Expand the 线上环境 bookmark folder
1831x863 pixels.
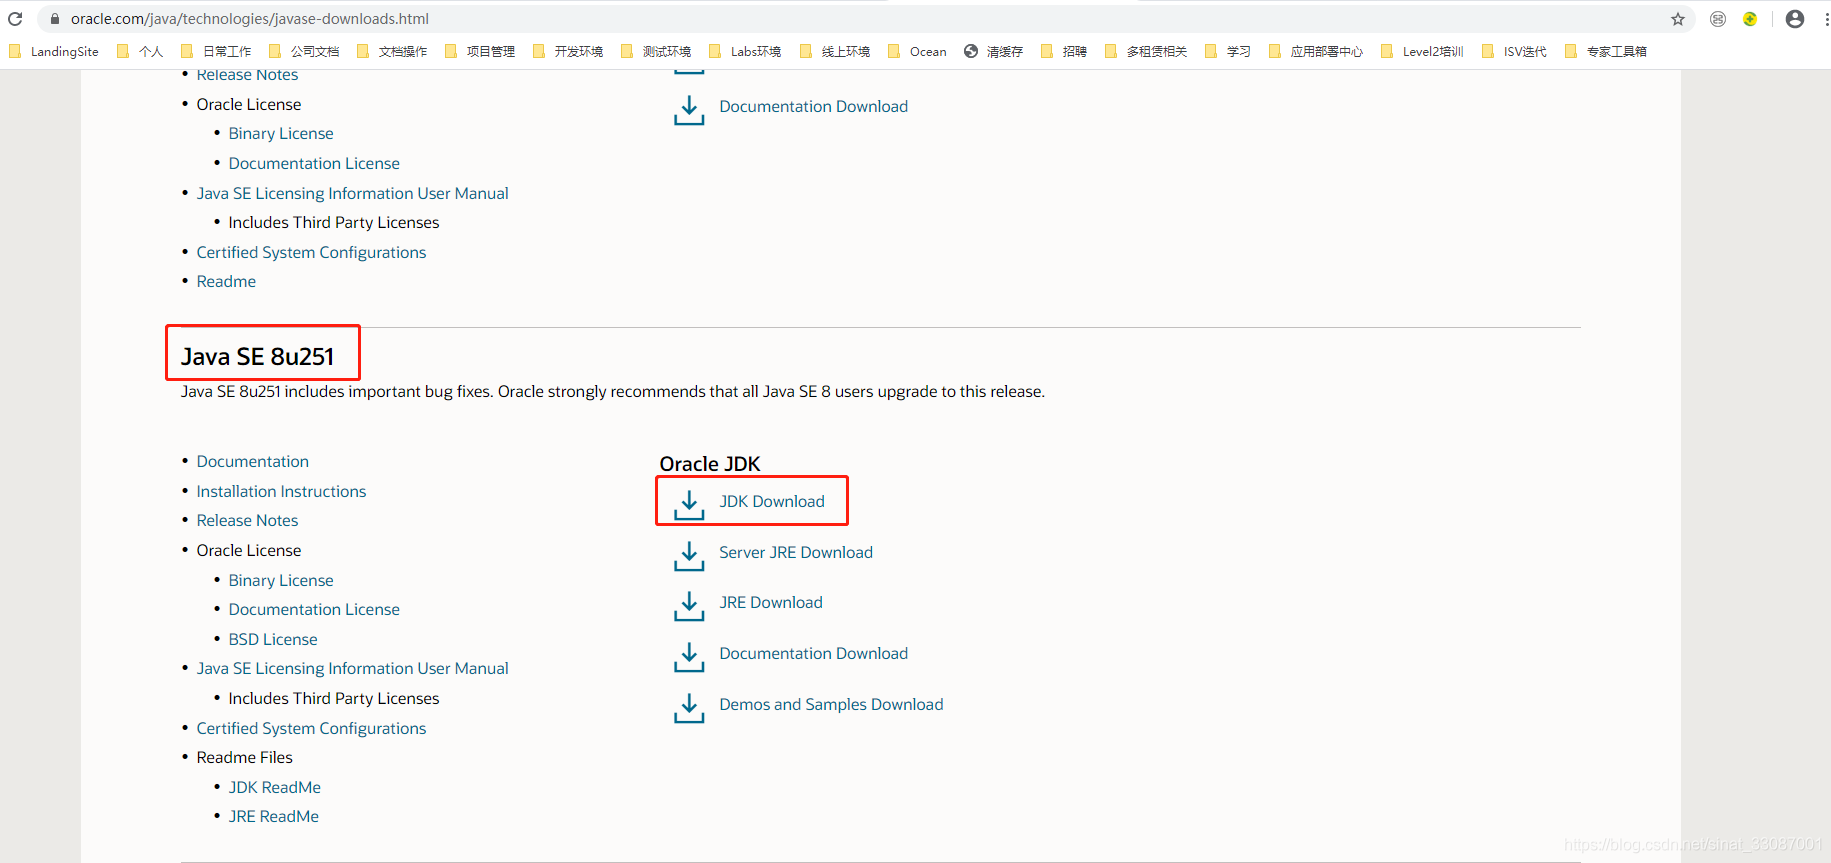point(835,52)
